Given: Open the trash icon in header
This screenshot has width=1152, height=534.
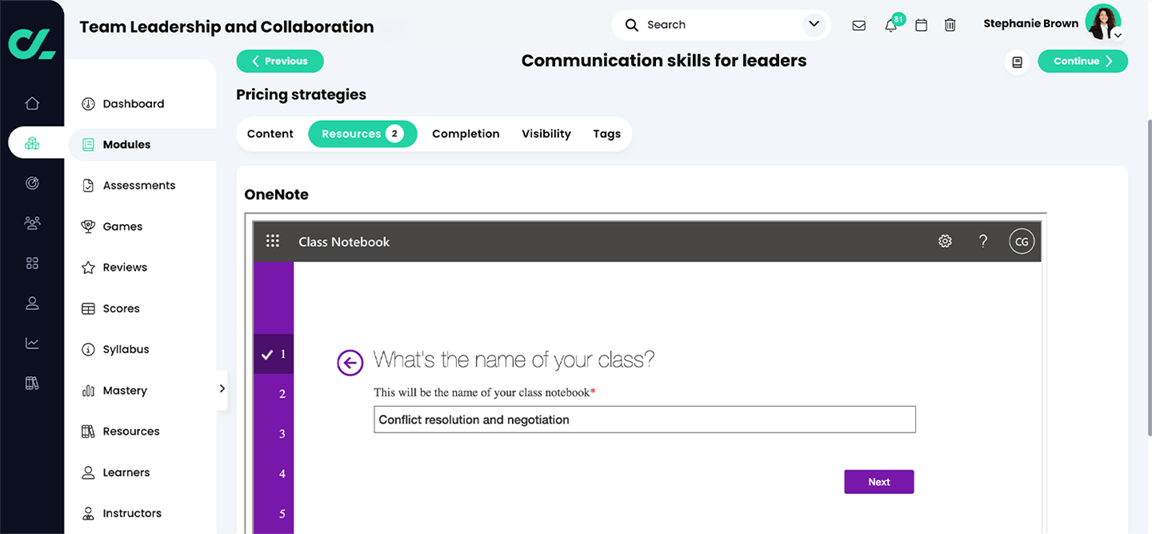Looking at the screenshot, I should click(x=950, y=25).
